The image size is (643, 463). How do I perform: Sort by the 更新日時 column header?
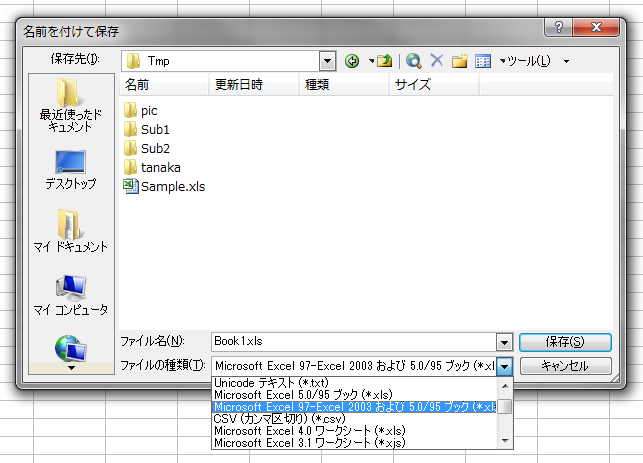pyautogui.click(x=254, y=85)
